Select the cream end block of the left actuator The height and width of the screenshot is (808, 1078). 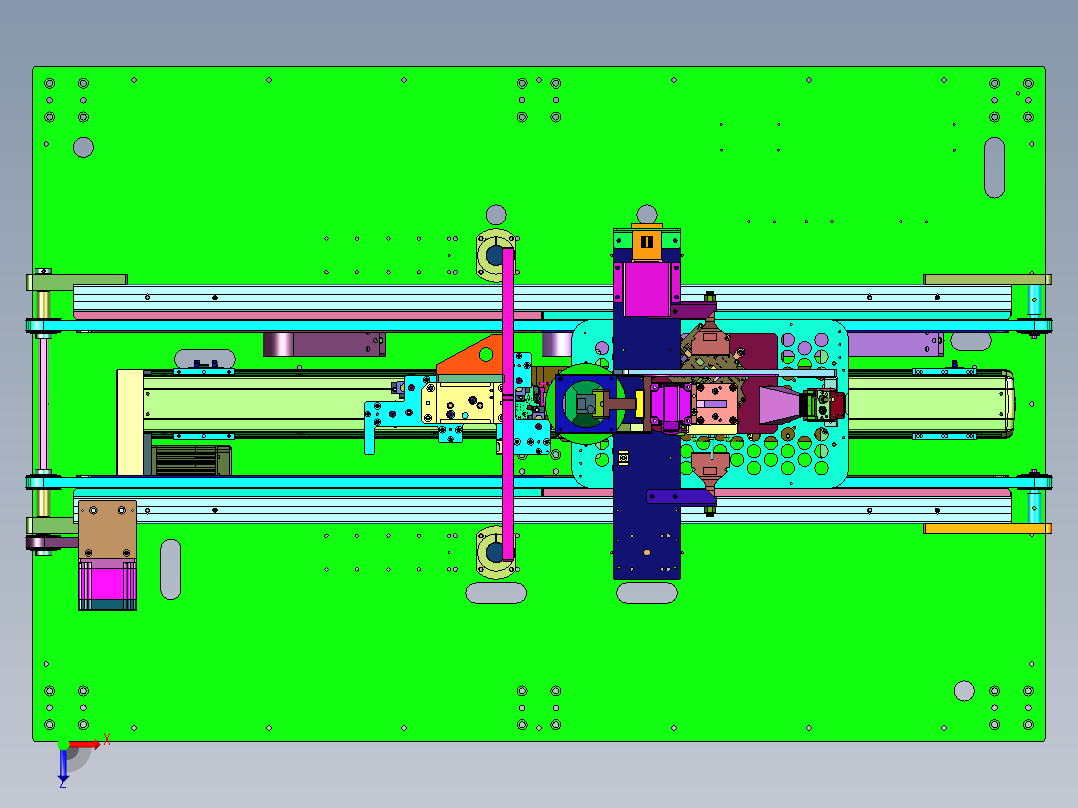tap(130, 422)
